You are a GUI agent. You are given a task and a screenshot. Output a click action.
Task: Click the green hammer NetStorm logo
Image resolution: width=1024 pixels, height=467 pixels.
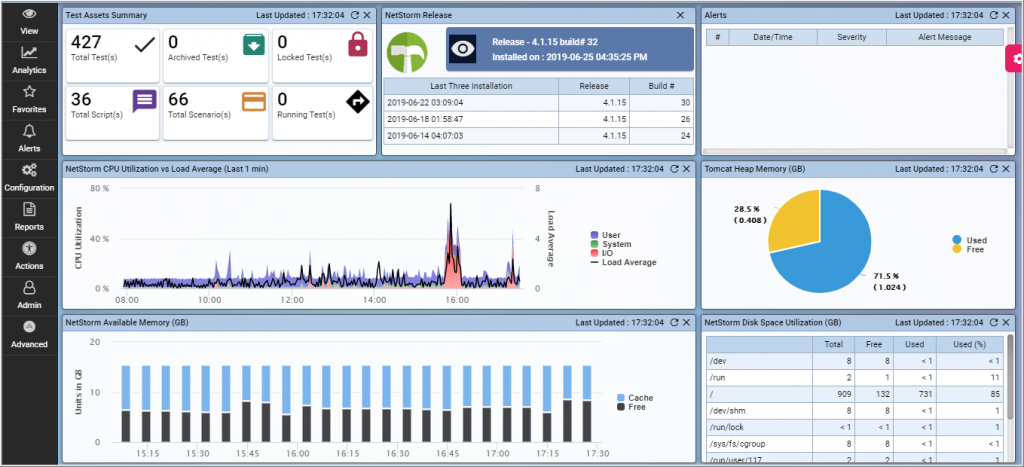click(407, 52)
